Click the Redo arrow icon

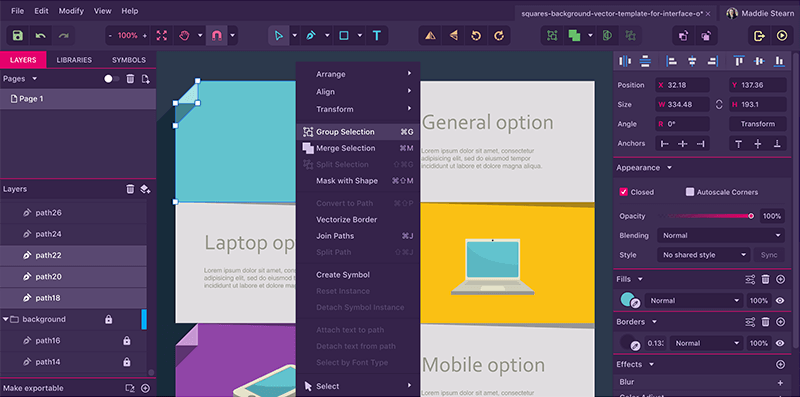64,36
